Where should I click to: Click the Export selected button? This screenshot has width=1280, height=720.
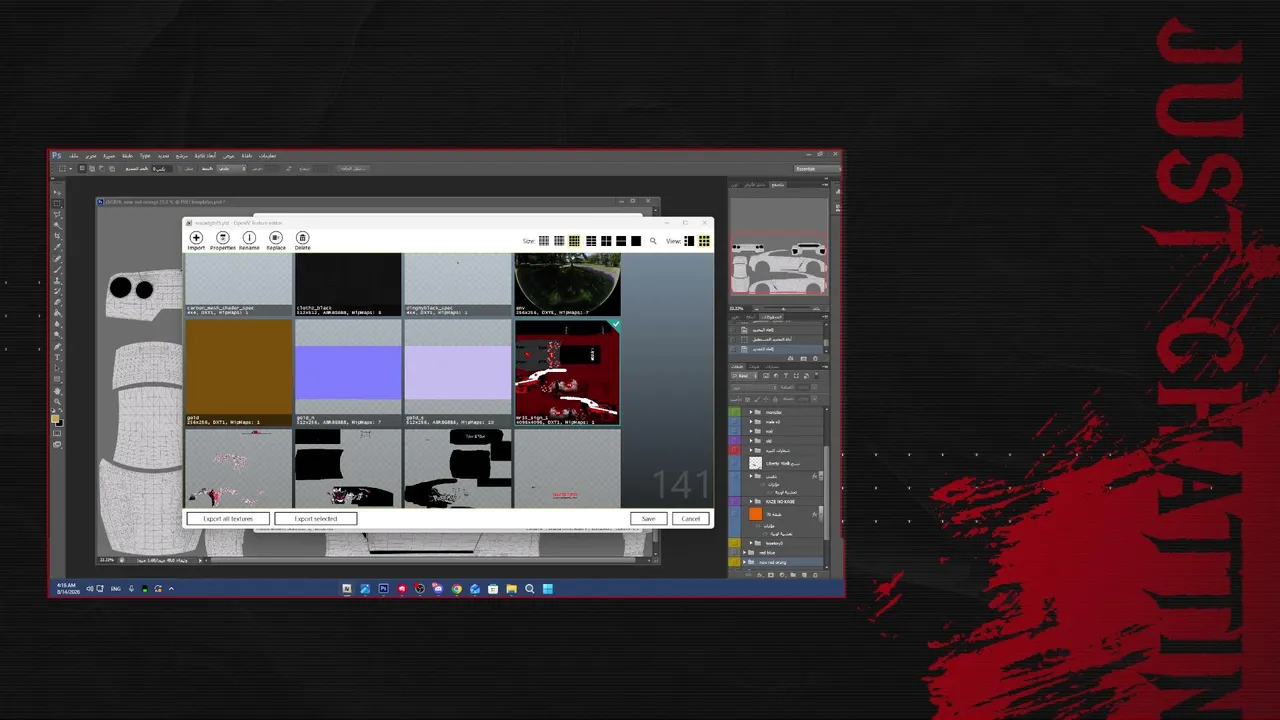click(316, 519)
